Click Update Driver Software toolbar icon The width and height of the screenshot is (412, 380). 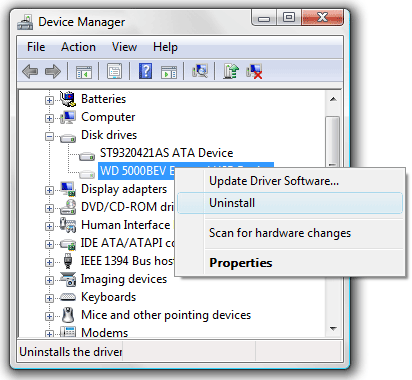pos(231,71)
